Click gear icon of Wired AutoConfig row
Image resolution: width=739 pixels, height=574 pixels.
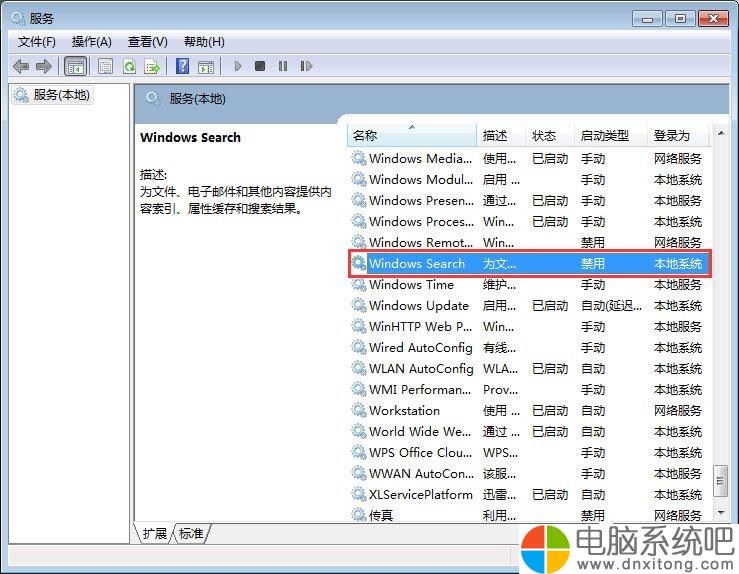pos(359,348)
